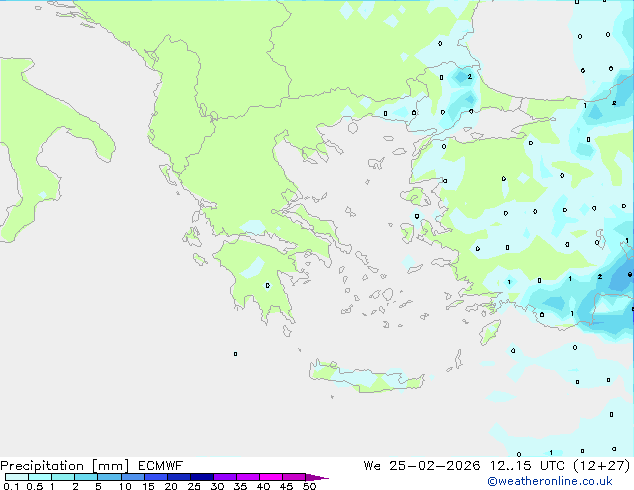The image size is (634, 490).
Task: Select the 1–2 mm legend swatch
Action: tap(63, 477)
